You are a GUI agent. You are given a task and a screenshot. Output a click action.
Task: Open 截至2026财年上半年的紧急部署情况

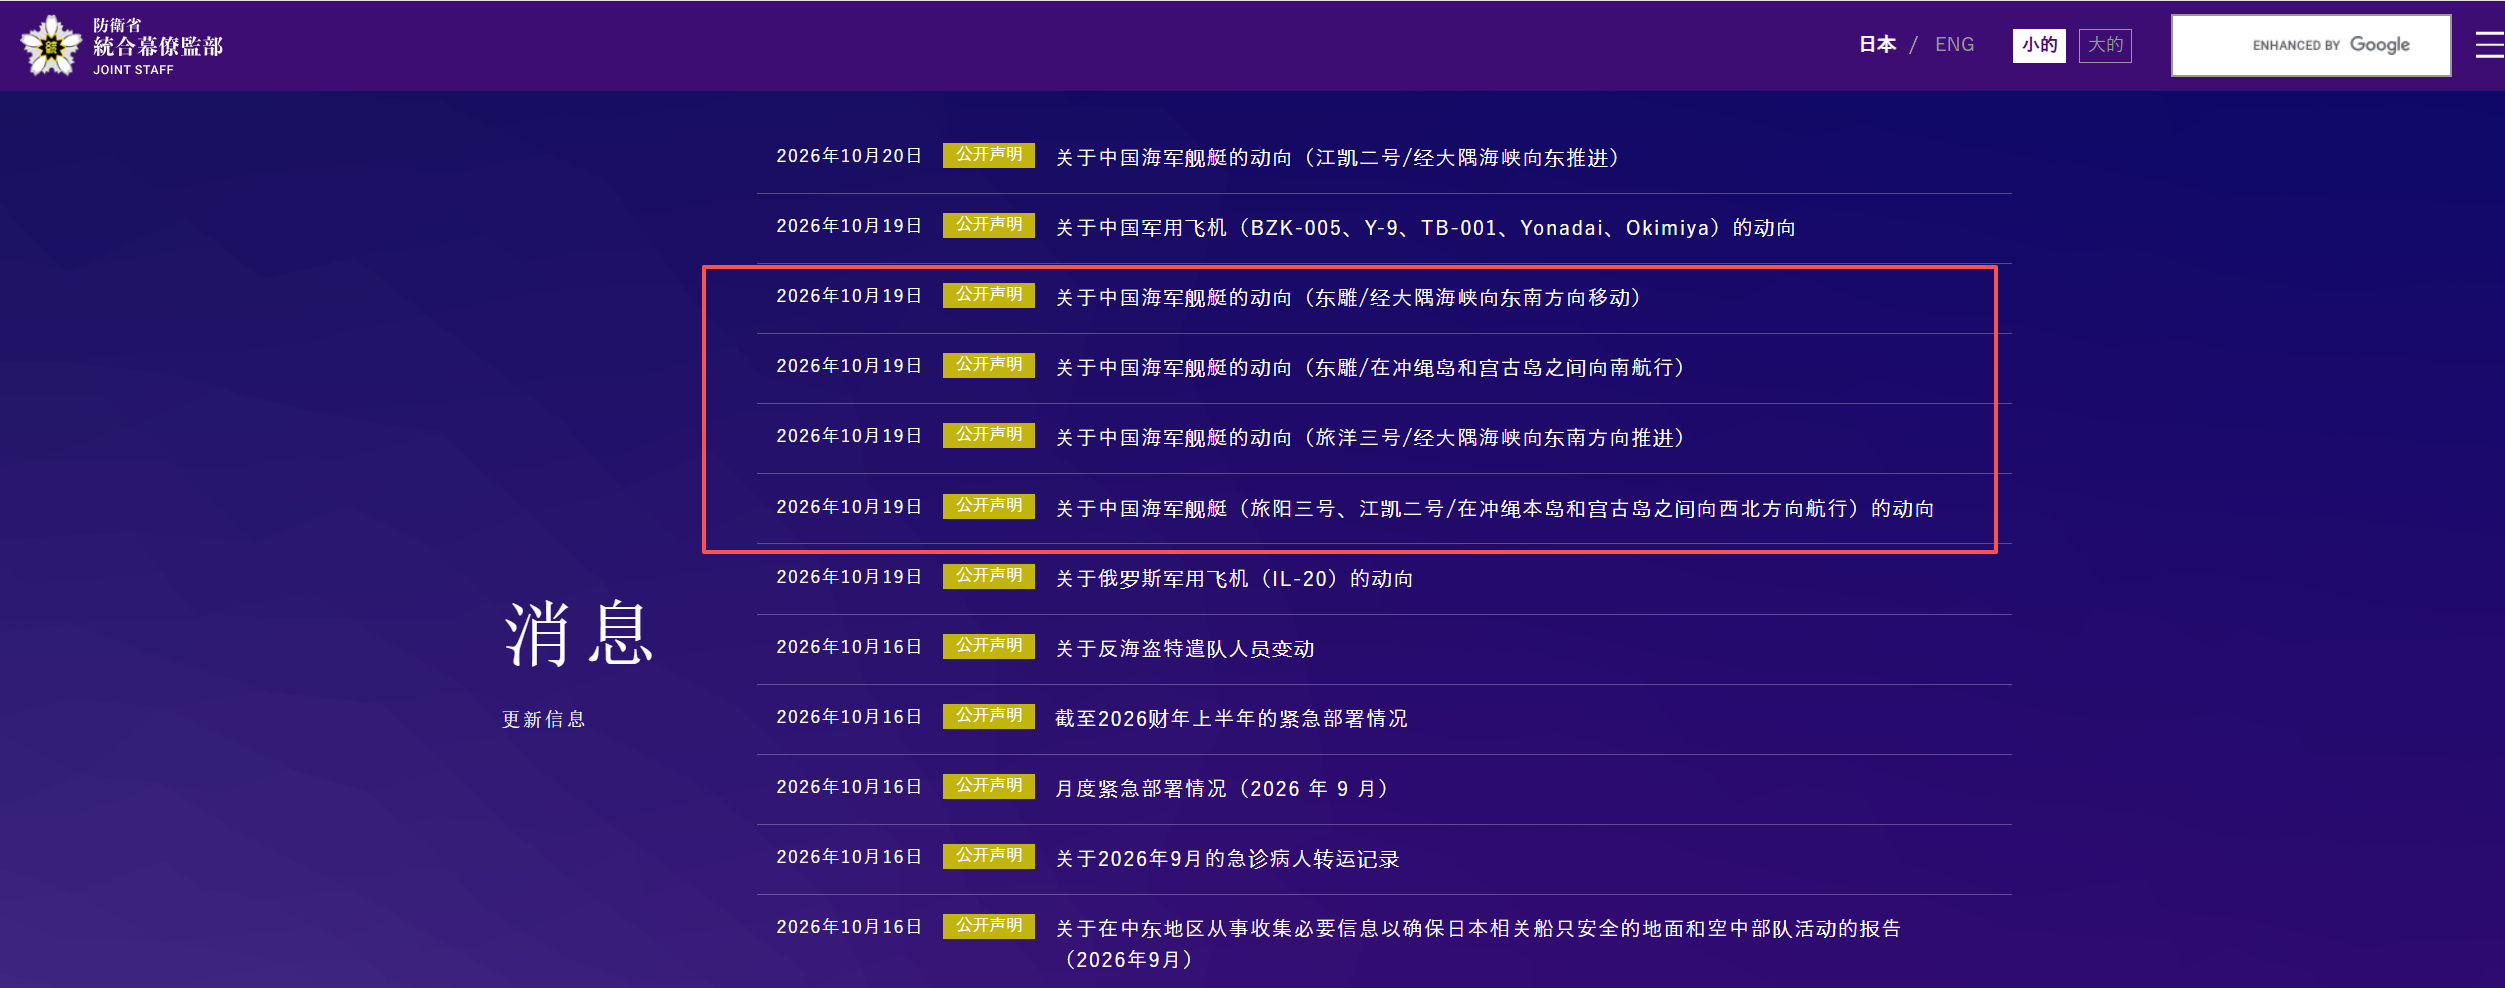click(x=1231, y=719)
